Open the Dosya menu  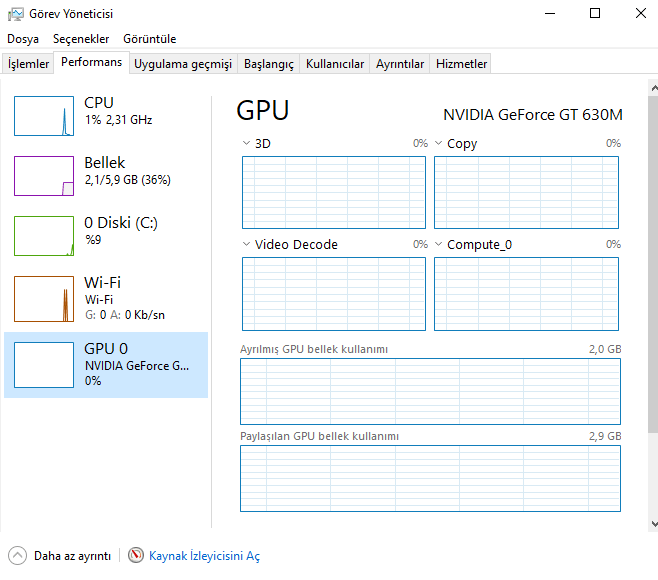tap(23, 39)
